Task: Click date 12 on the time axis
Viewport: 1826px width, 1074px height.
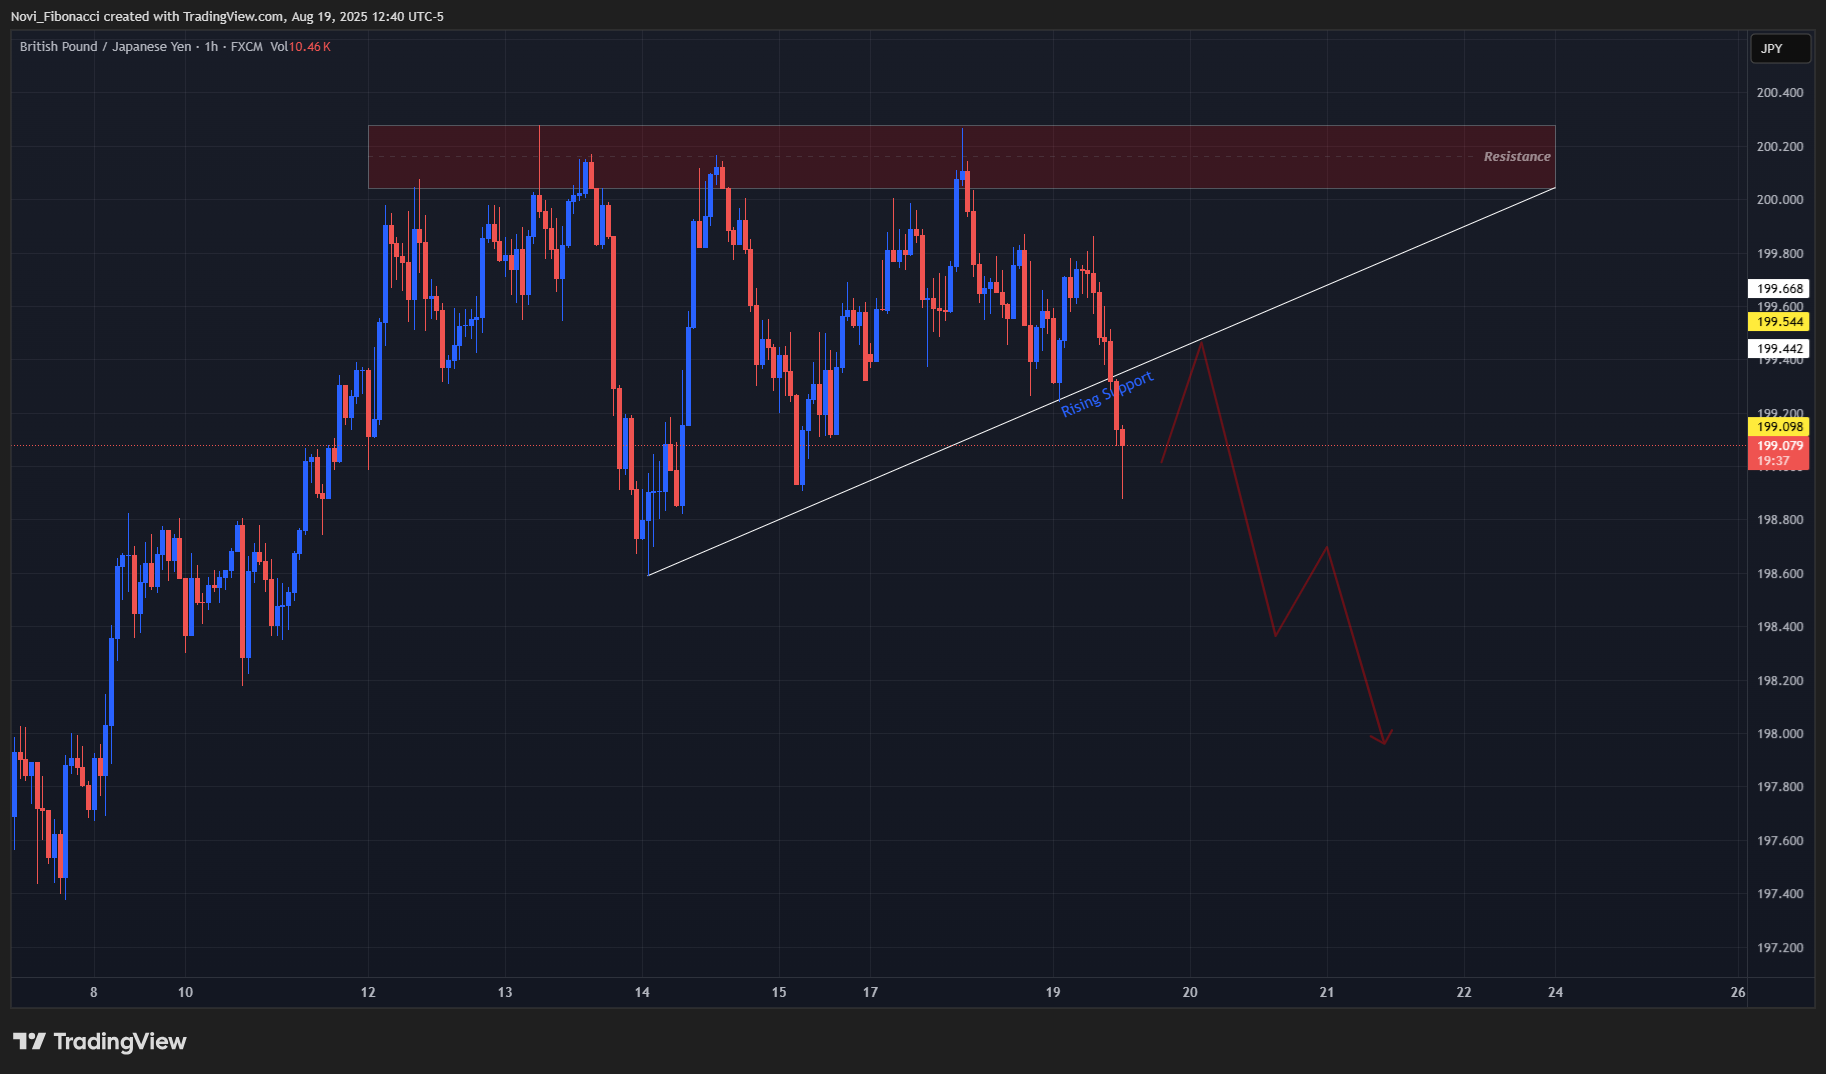Action: (x=368, y=993)
